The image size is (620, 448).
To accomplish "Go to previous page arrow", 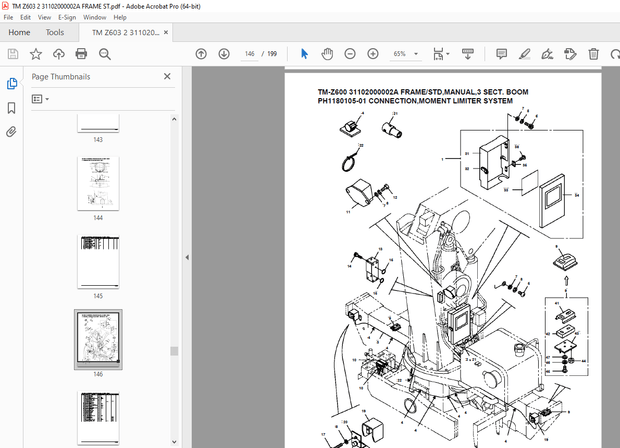I will pos(201,54).
